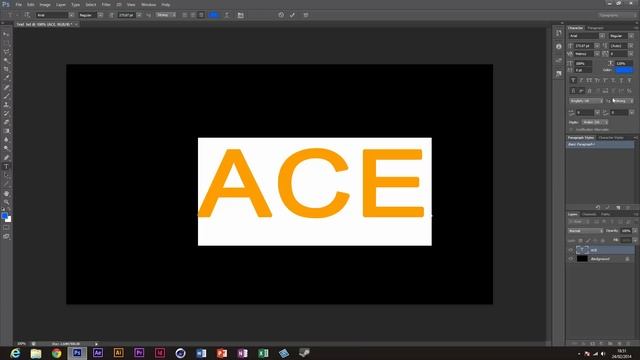Open Premiere Pro from the taskbar

(x=139, y=353)
